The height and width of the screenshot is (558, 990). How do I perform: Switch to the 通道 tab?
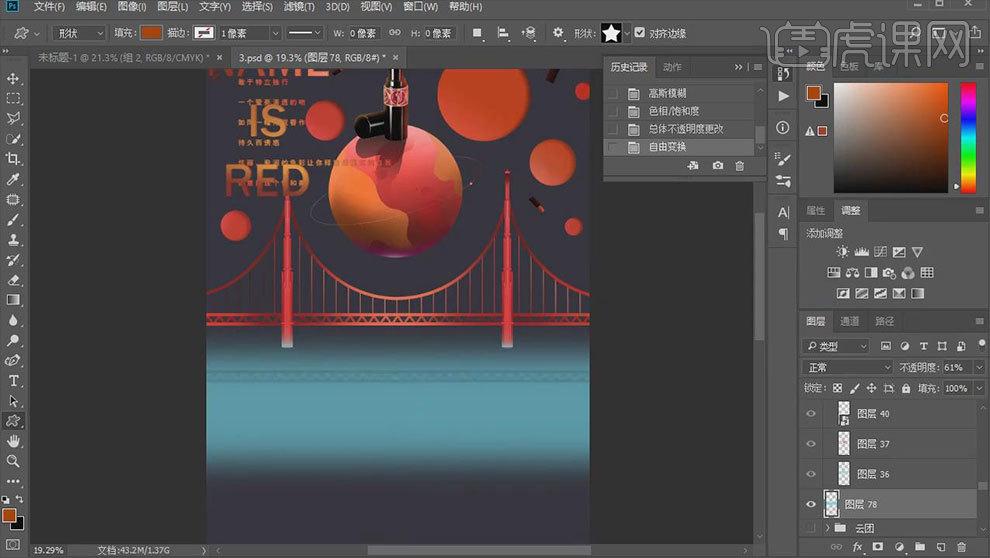point(849,321)
